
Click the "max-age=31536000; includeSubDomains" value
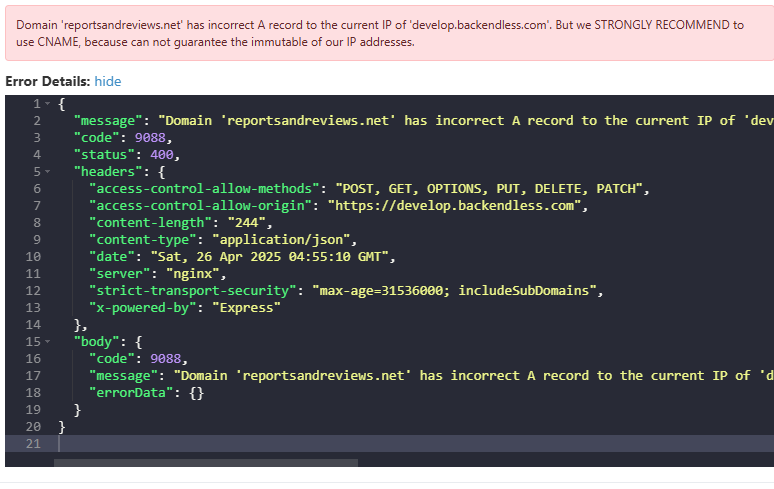[454, 291]
